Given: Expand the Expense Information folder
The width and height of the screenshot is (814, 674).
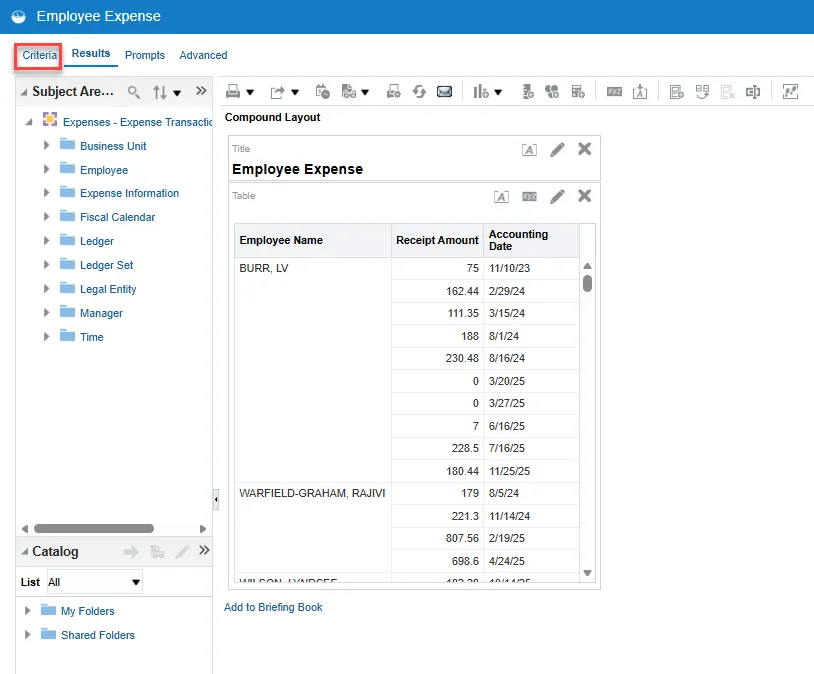Looking at the screenshot, I should 46,193.
